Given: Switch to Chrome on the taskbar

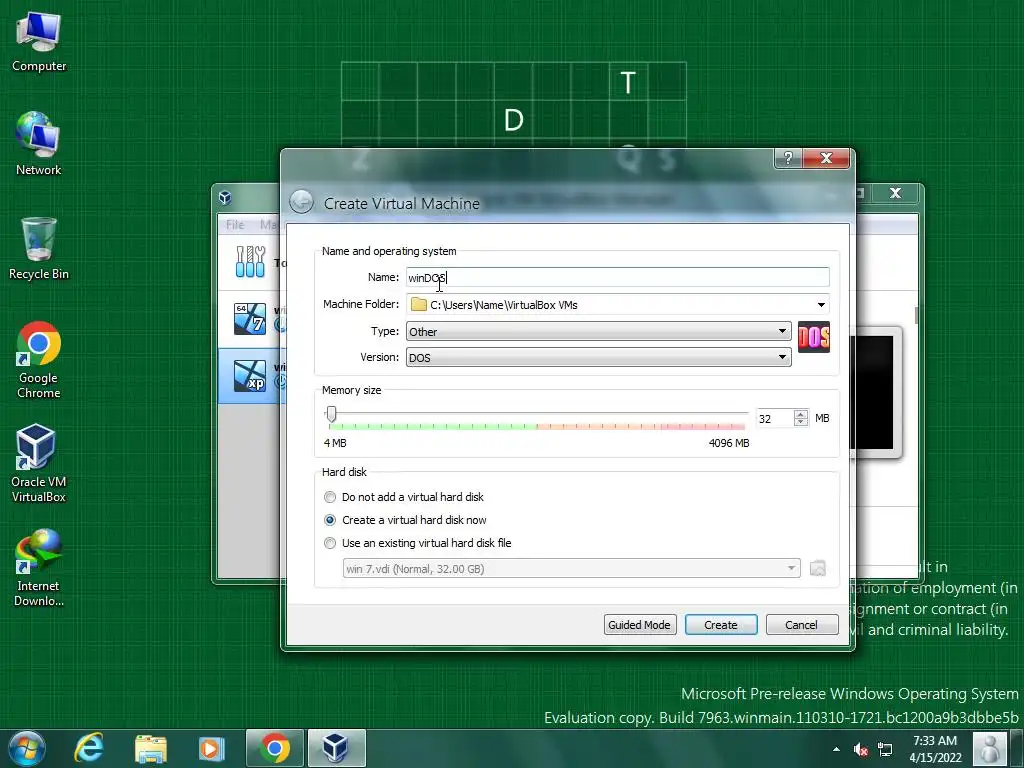Looking at the screenshot, I should pos(275,748).
